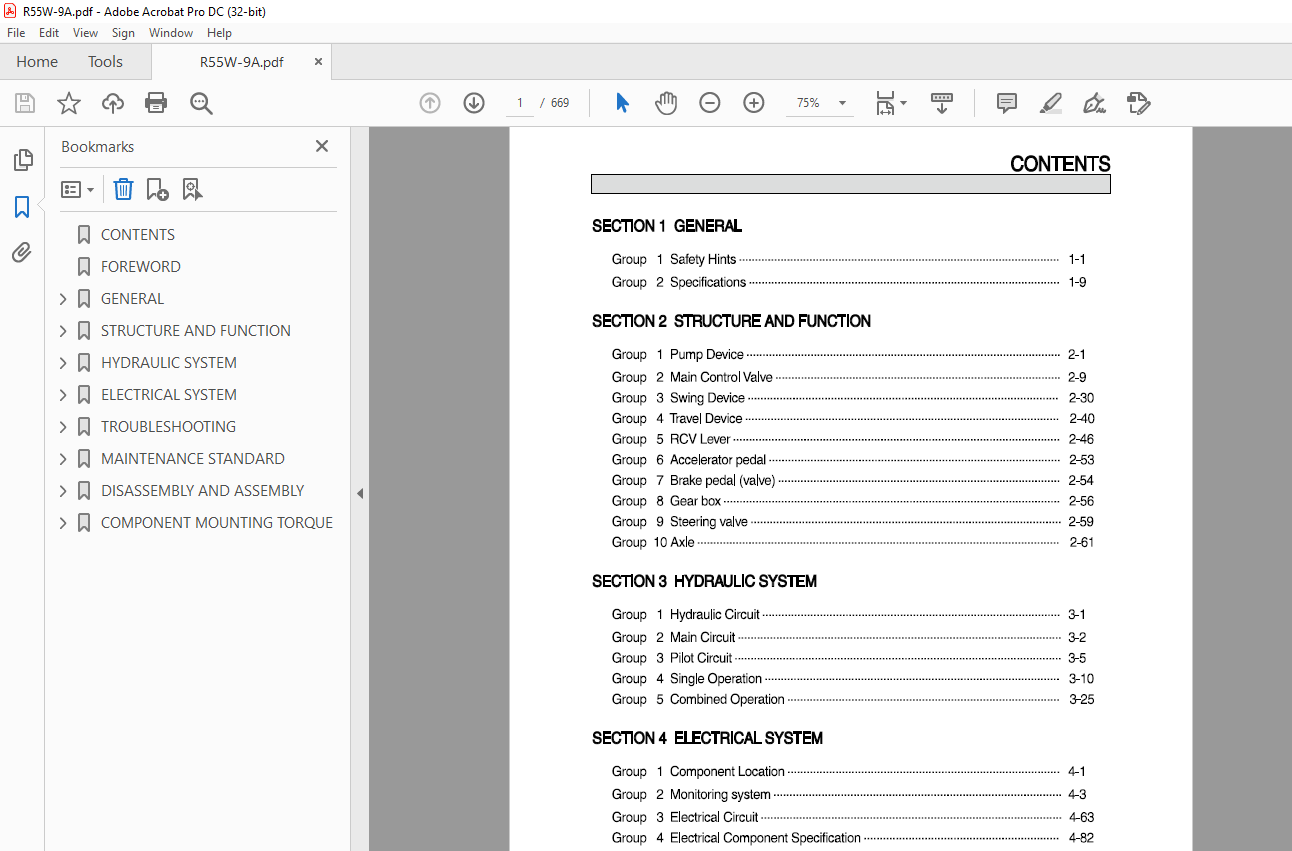Expand the HYDRAULIC SYSTEM bookmark
The width and height of the screenshot is (1292, 851).
coord(63,363)
